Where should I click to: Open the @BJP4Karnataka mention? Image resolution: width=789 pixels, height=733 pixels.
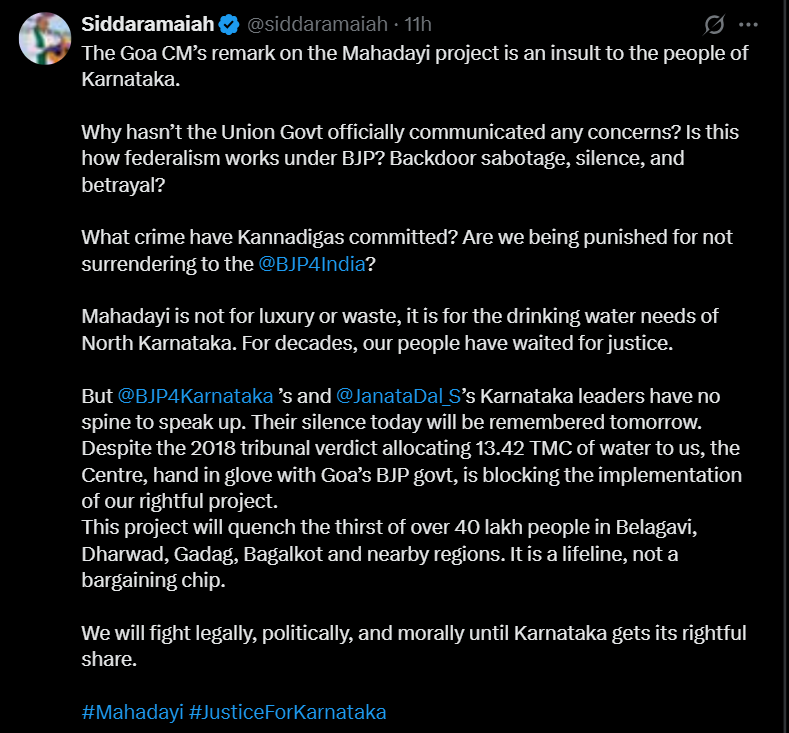[x=195, y=396]
